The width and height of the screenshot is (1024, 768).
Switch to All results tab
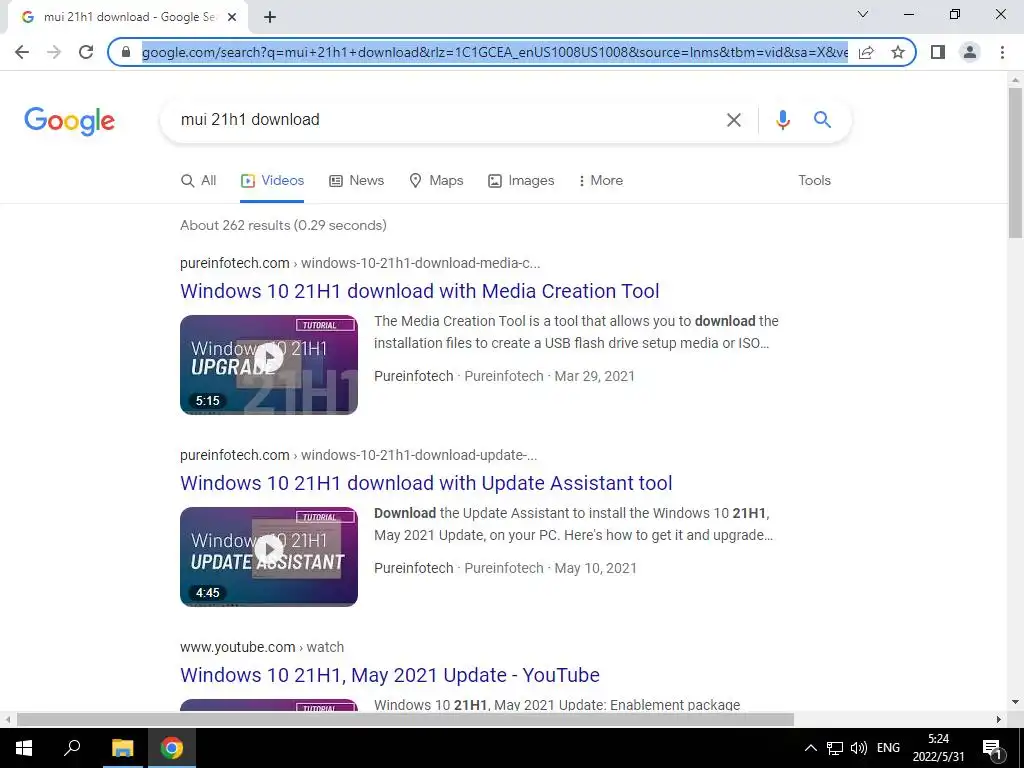click(x=199, y=181)
